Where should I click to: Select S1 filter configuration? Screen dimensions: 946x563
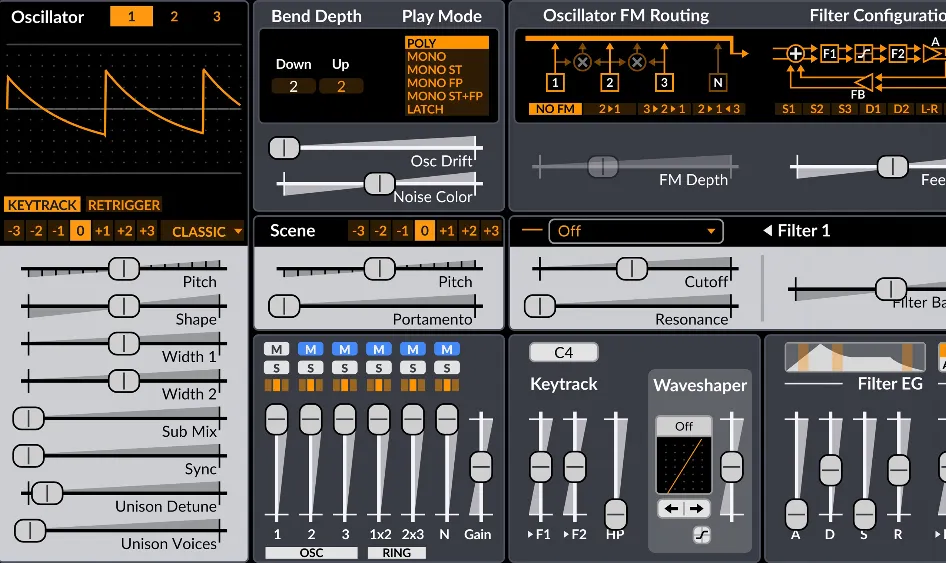(789, 109)
